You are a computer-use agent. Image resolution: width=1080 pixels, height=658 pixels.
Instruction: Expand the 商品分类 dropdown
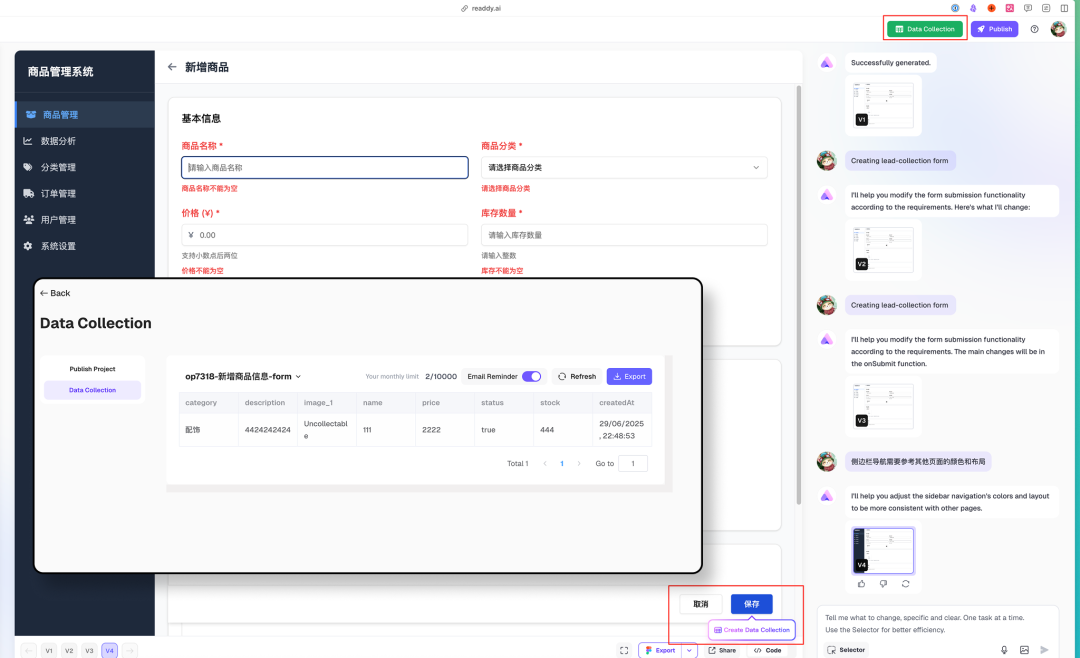click(x=624, y=167)
